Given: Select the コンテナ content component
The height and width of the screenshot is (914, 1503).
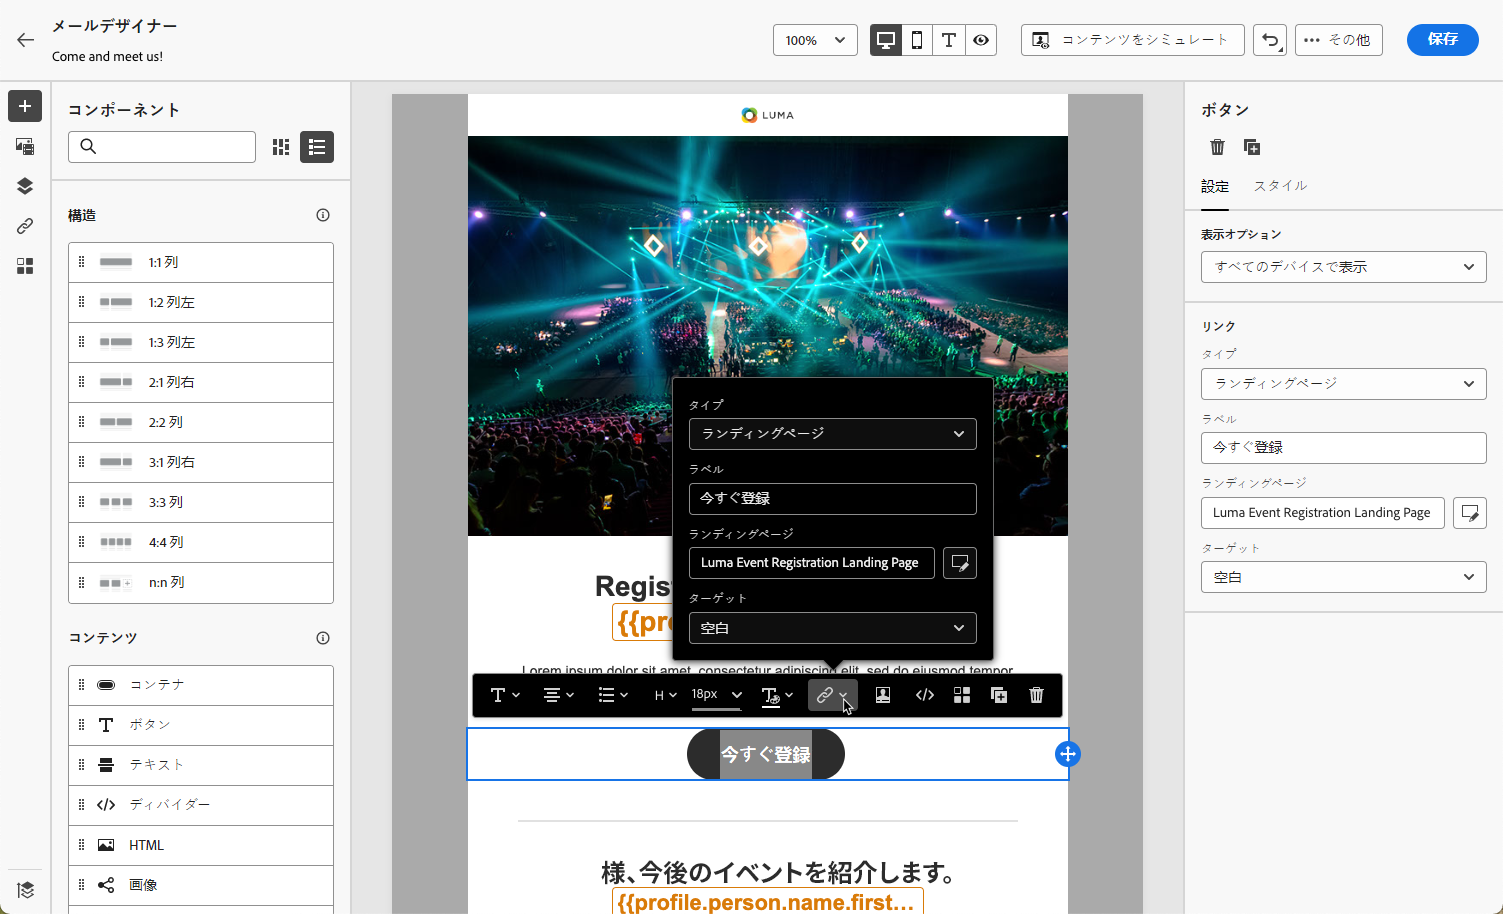Looking at the screenshot, I should (201, 685).
